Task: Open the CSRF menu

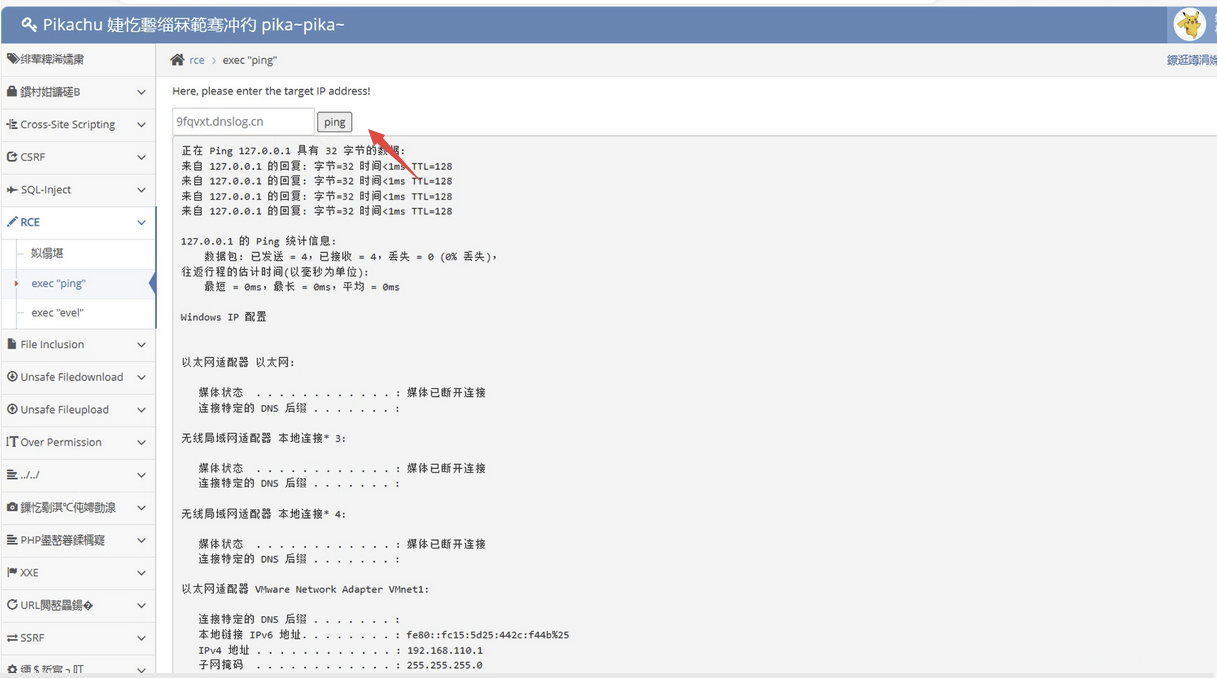Action: (x=78, y=157)
